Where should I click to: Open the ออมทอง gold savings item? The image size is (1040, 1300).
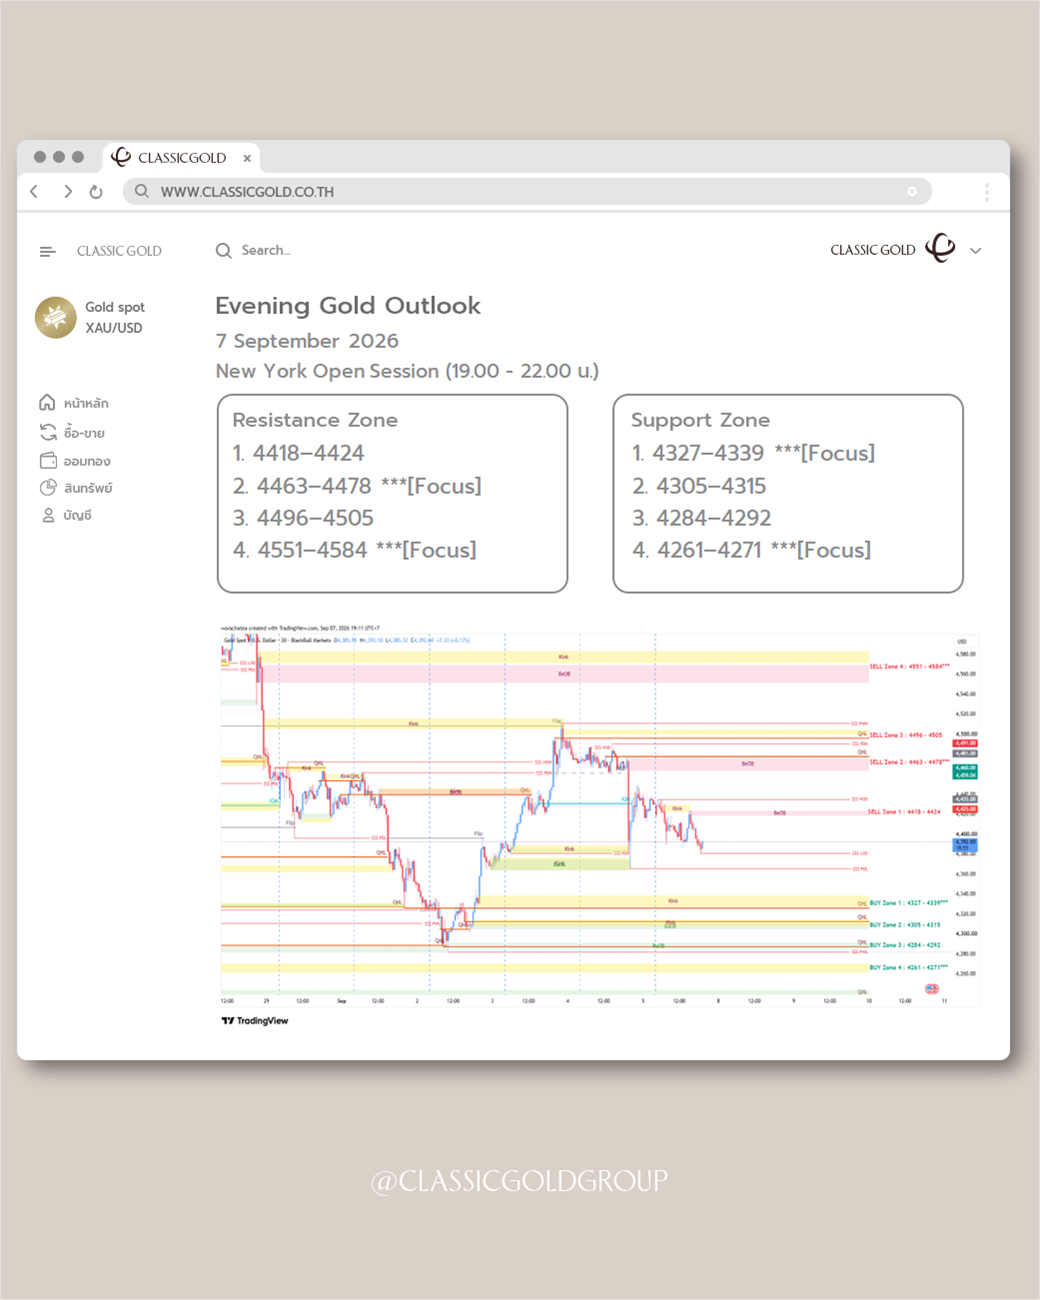[75, 461]
